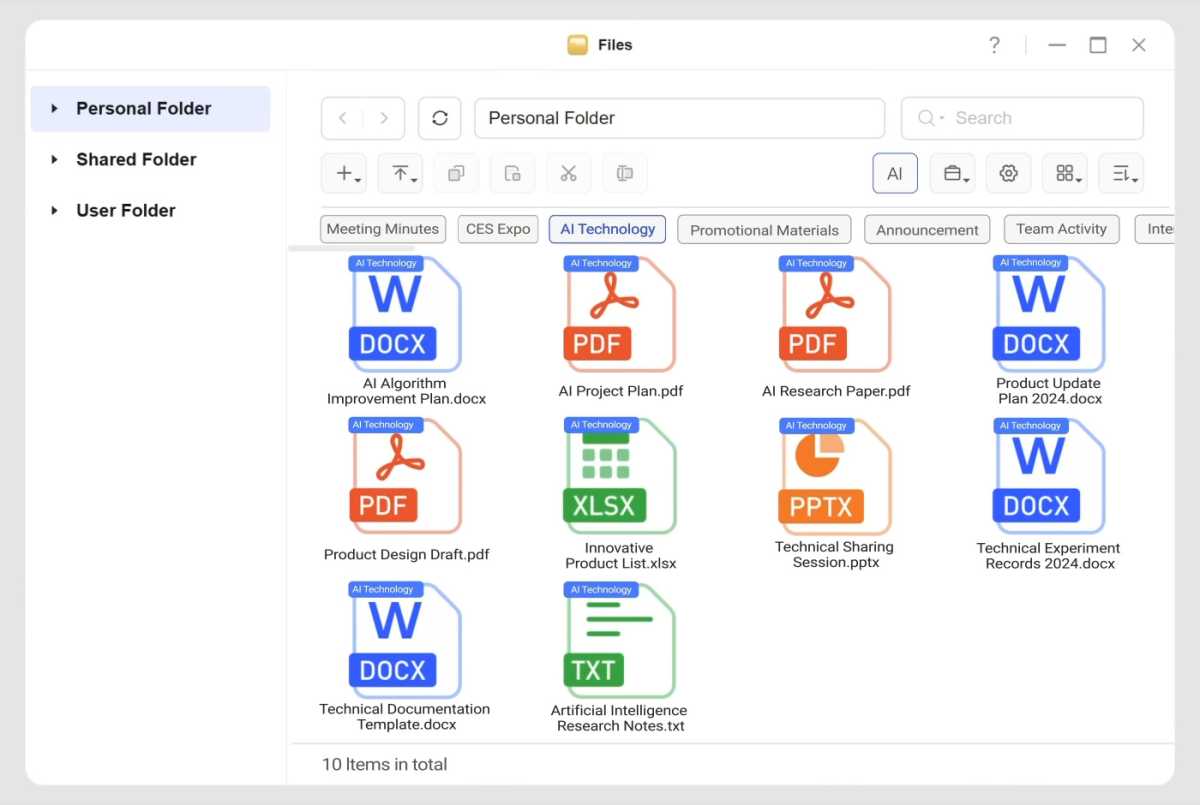Go back with the left arrow

point(343,118)
